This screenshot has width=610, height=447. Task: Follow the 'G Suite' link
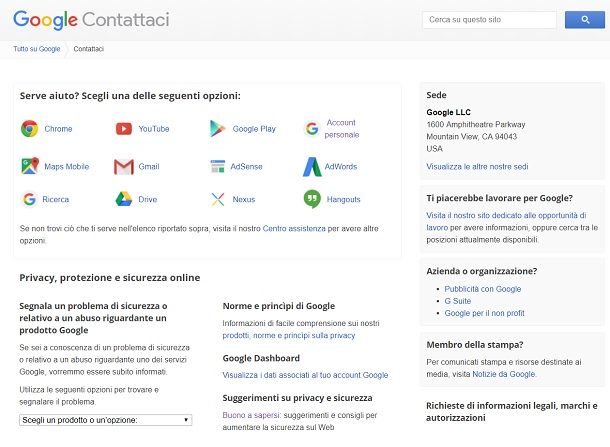[458, 301]
